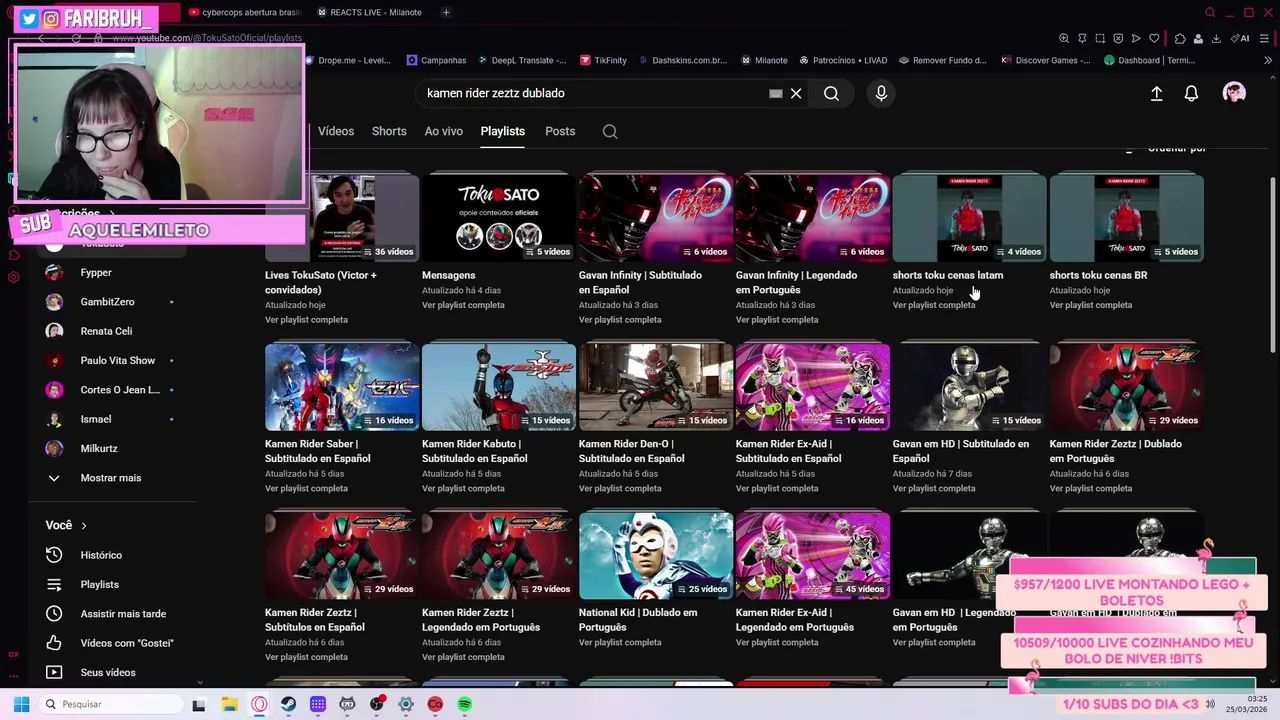Switch to the Shorts tab
The width and height of the screenshot is (1280, 720).
(389, 131)
